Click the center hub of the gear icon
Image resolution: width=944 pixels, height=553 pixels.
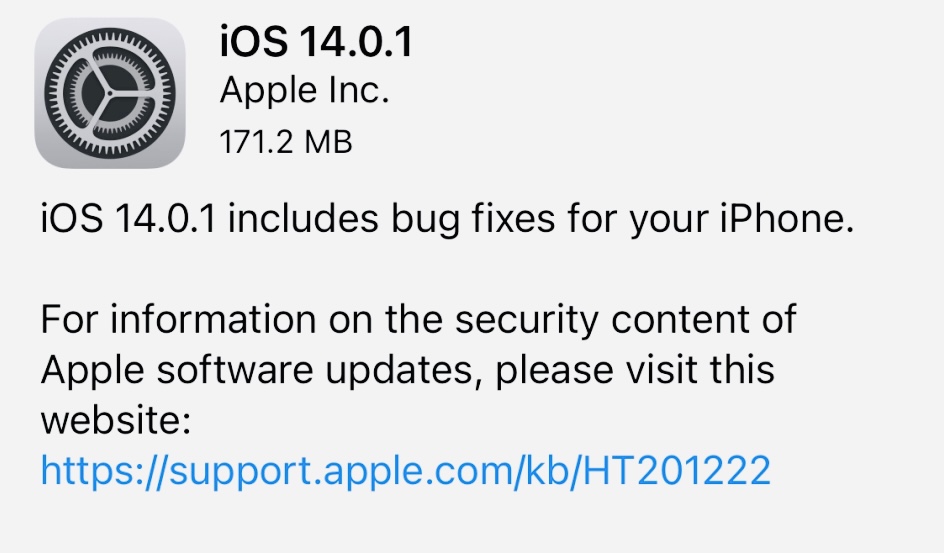(x=110, y=94)
